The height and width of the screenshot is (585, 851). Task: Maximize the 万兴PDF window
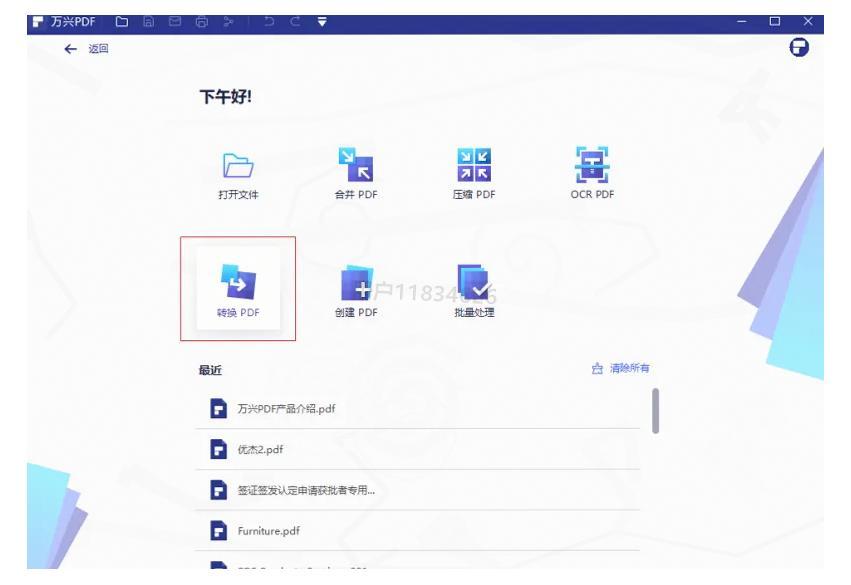click(774, 21)
